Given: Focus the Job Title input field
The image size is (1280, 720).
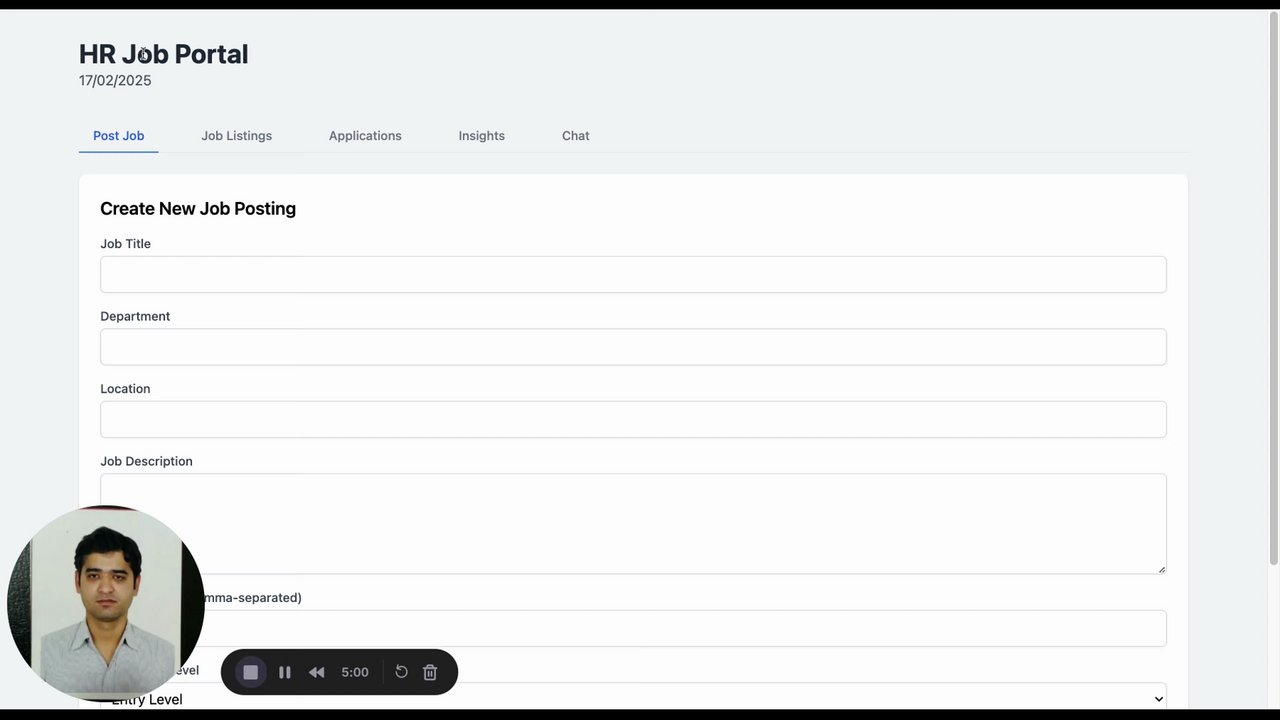Looking at the screenshot, I should pyautogui.click(x=633, y=274).
